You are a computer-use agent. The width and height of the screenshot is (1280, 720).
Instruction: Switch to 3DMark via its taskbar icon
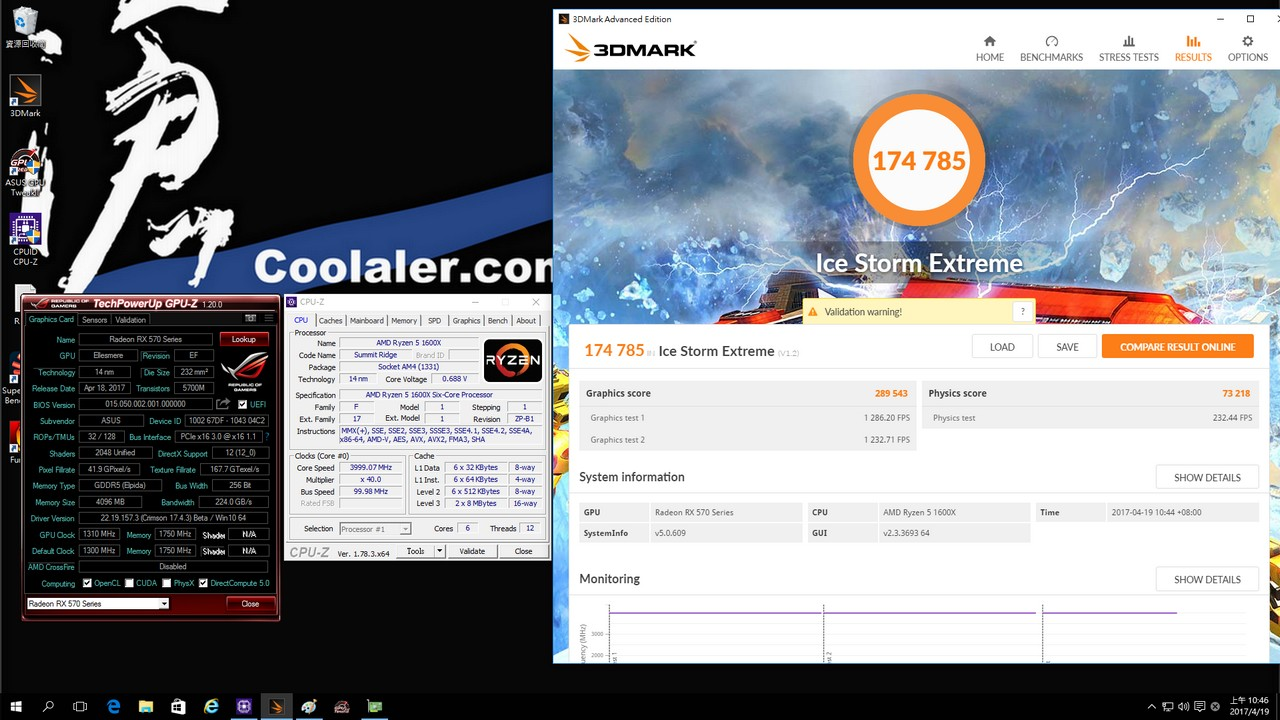click(277, 706)
